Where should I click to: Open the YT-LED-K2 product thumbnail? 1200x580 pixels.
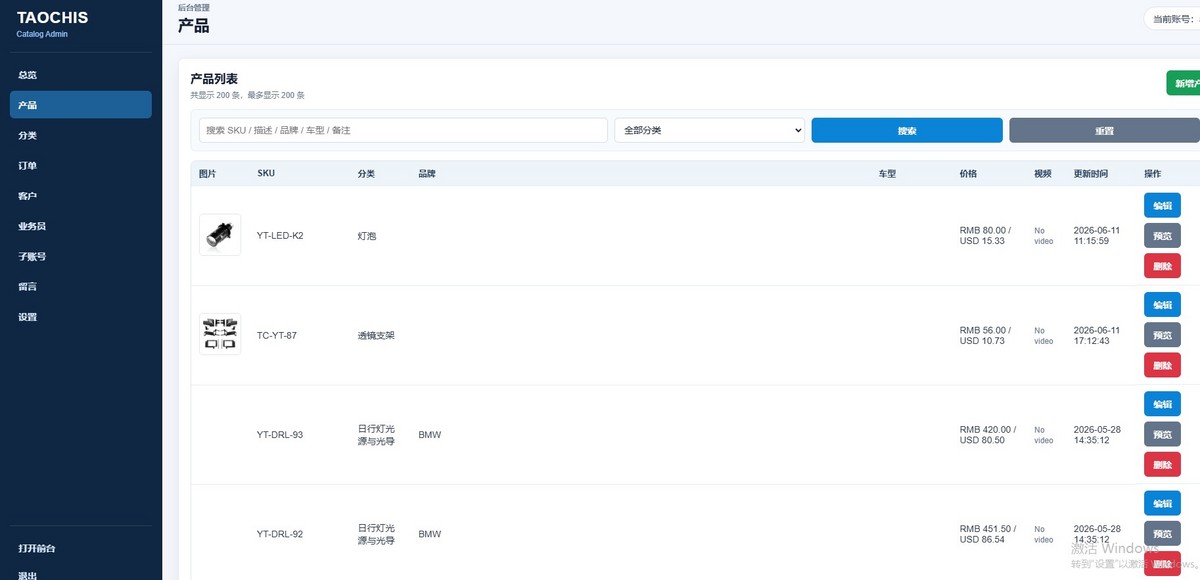tap(220, 235)
